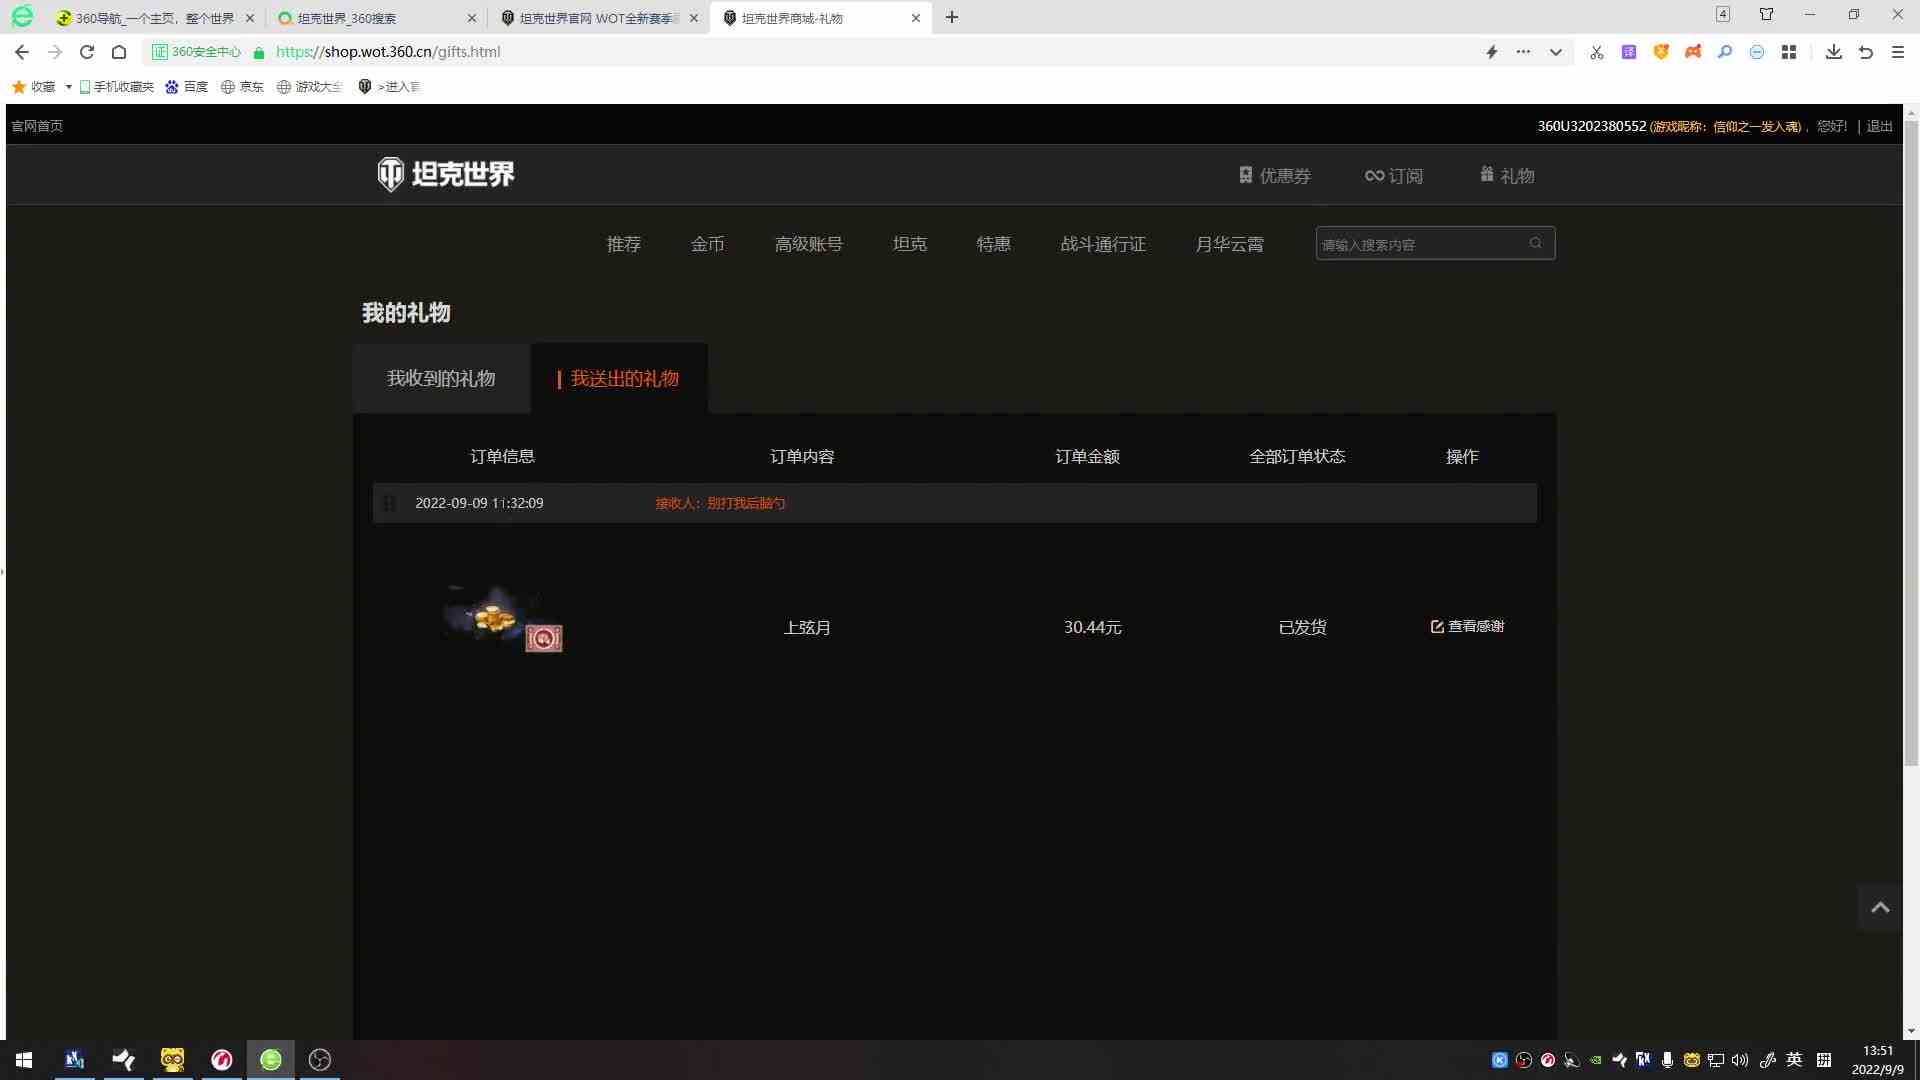The width and height of the screenshot is (1920, 1080).
Task: Select the 特惠 navigation item
Action: coord(994,244)
